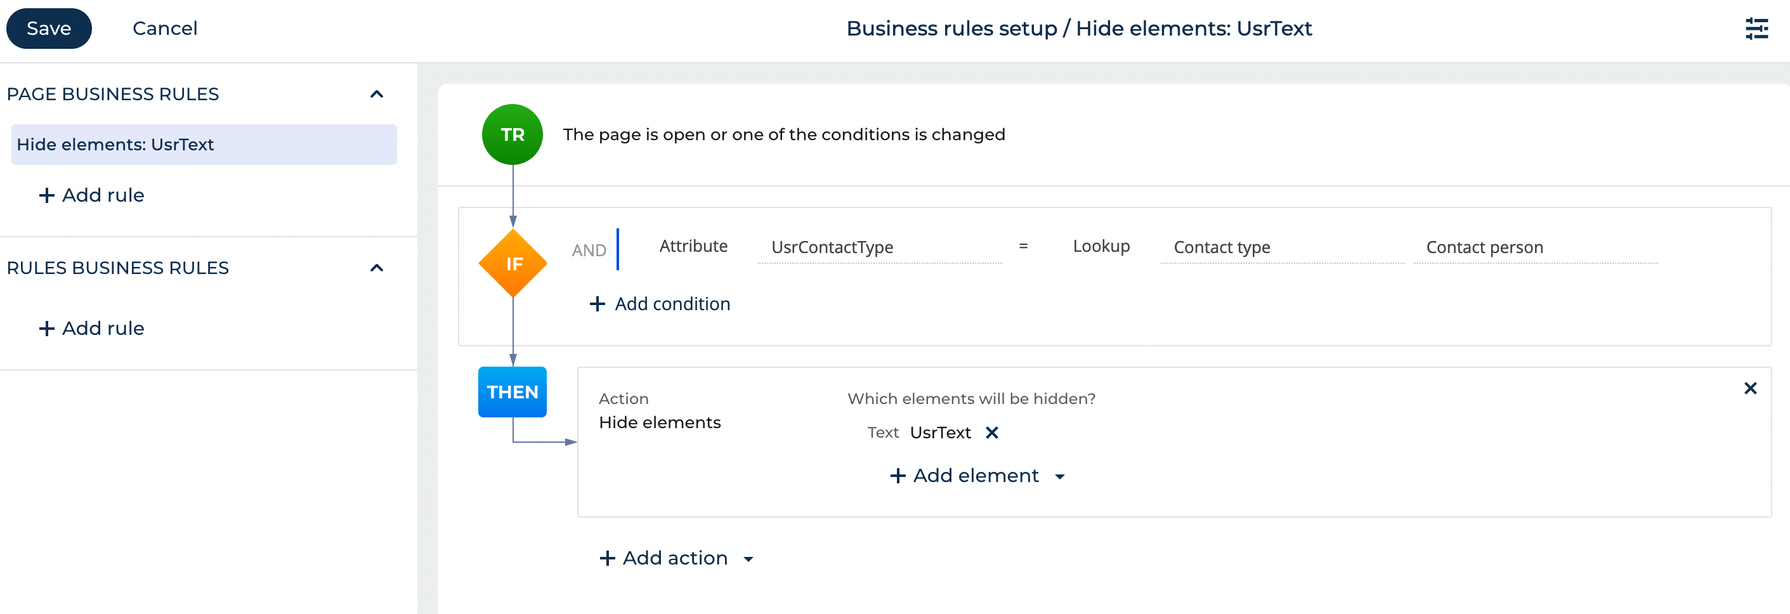This screenshot has width=1790, height=614.
Task: Click the green TR trigger node
Action: coord(512,134)
